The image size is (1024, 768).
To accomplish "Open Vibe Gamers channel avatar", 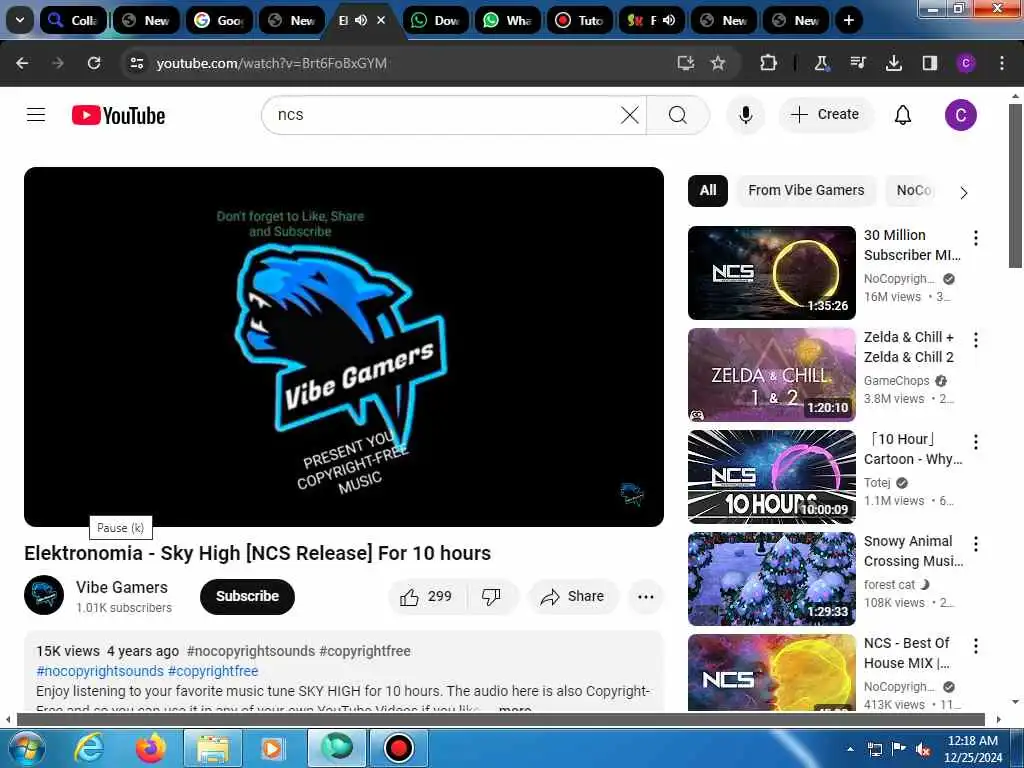I will [x=44, y=595].
